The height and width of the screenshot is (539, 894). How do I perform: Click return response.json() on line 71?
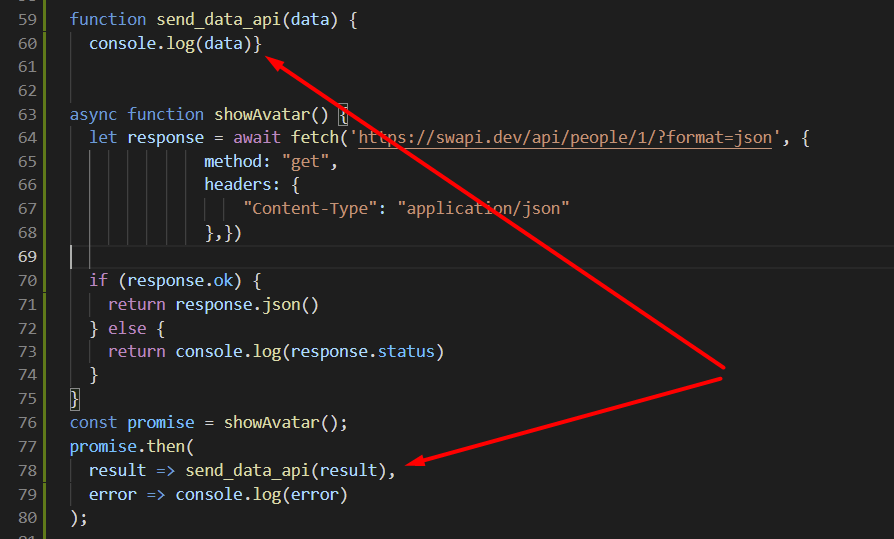pyautogui.click(x=213, y=305)
